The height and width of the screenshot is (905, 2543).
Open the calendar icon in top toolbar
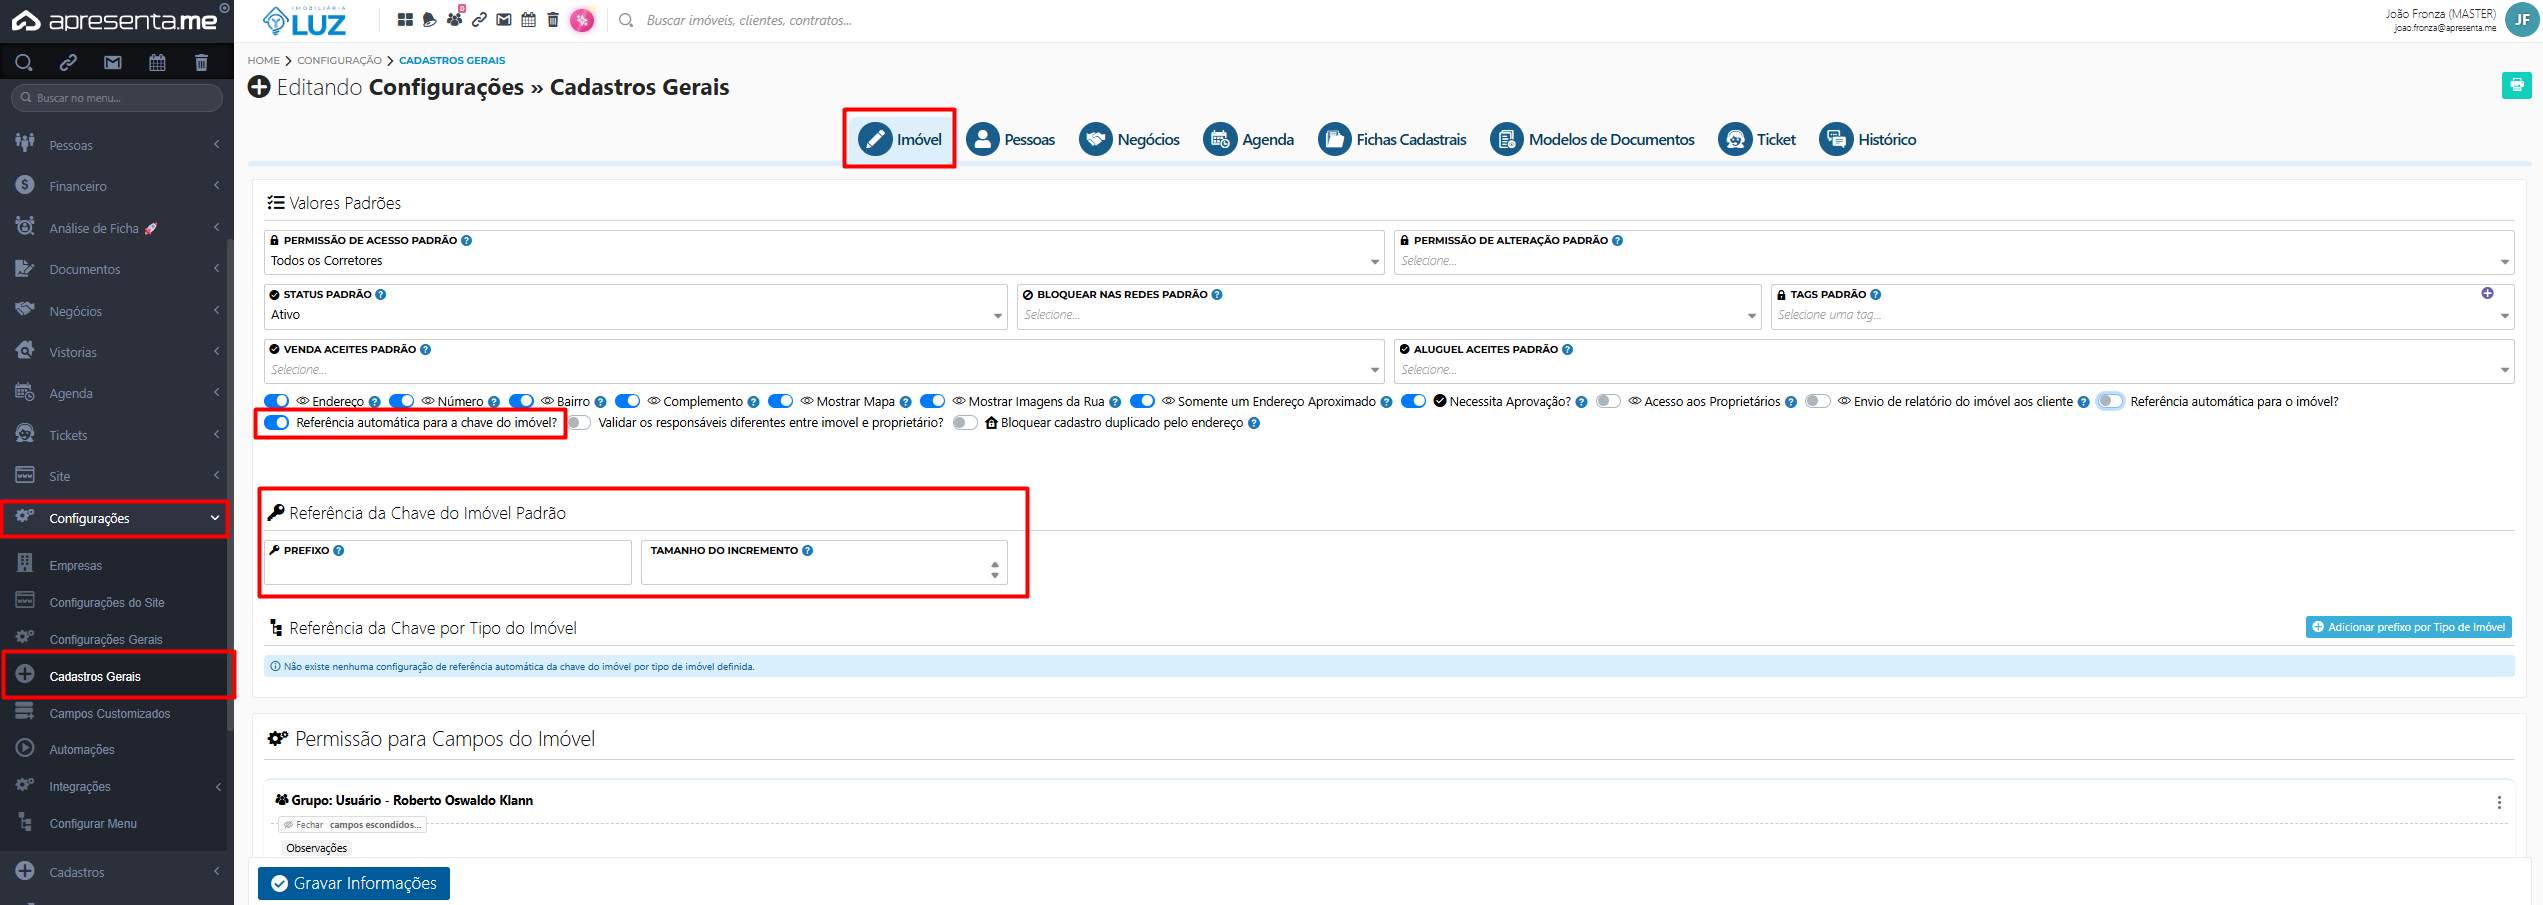[x=529, y=20]
